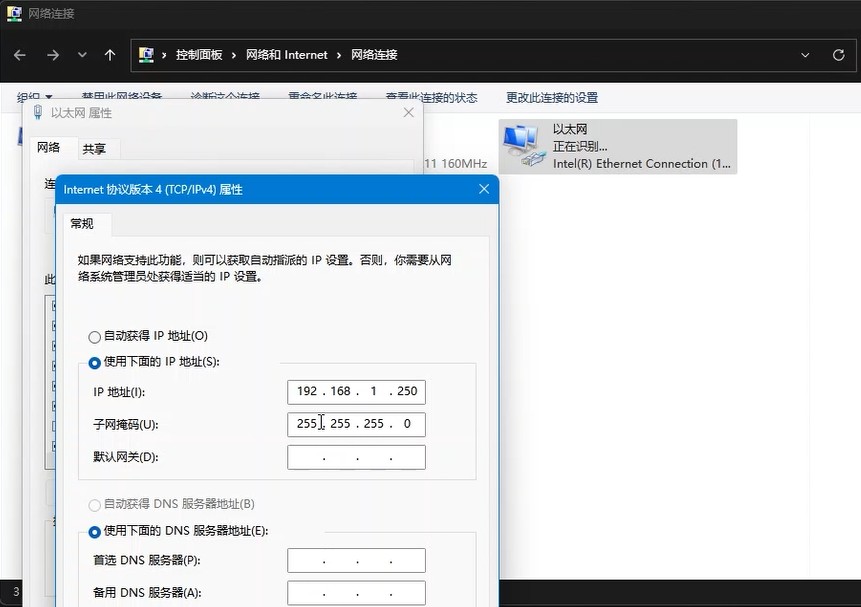
Task: Open 网络和 Internet in the breadcrumb path
Action: 287,55
